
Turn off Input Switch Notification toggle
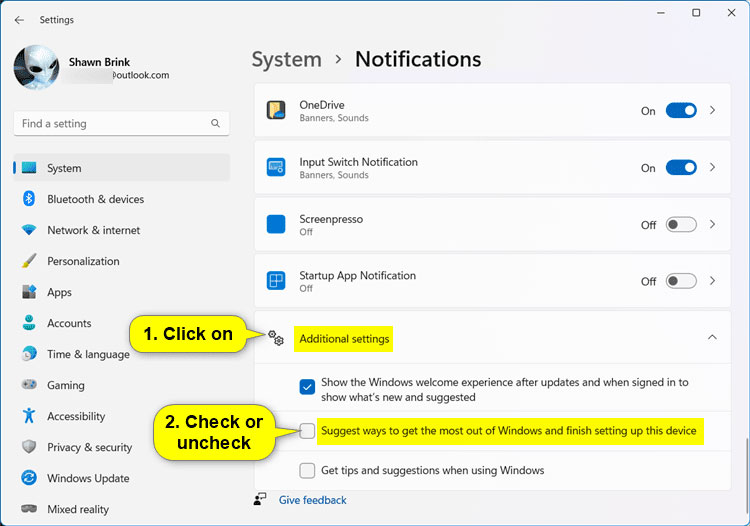681,167
